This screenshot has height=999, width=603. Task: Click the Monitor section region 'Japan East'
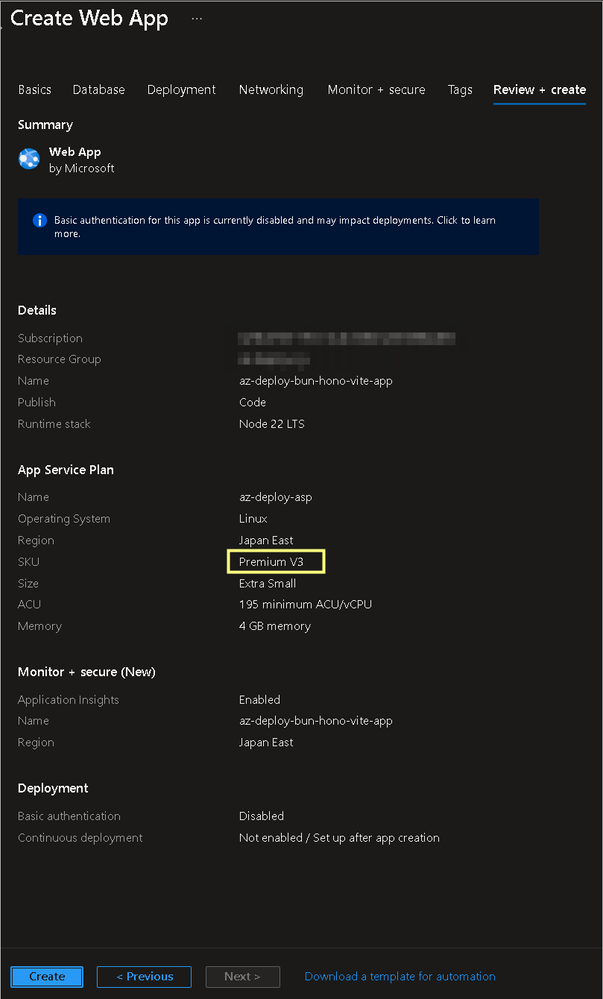pos(266,742)
